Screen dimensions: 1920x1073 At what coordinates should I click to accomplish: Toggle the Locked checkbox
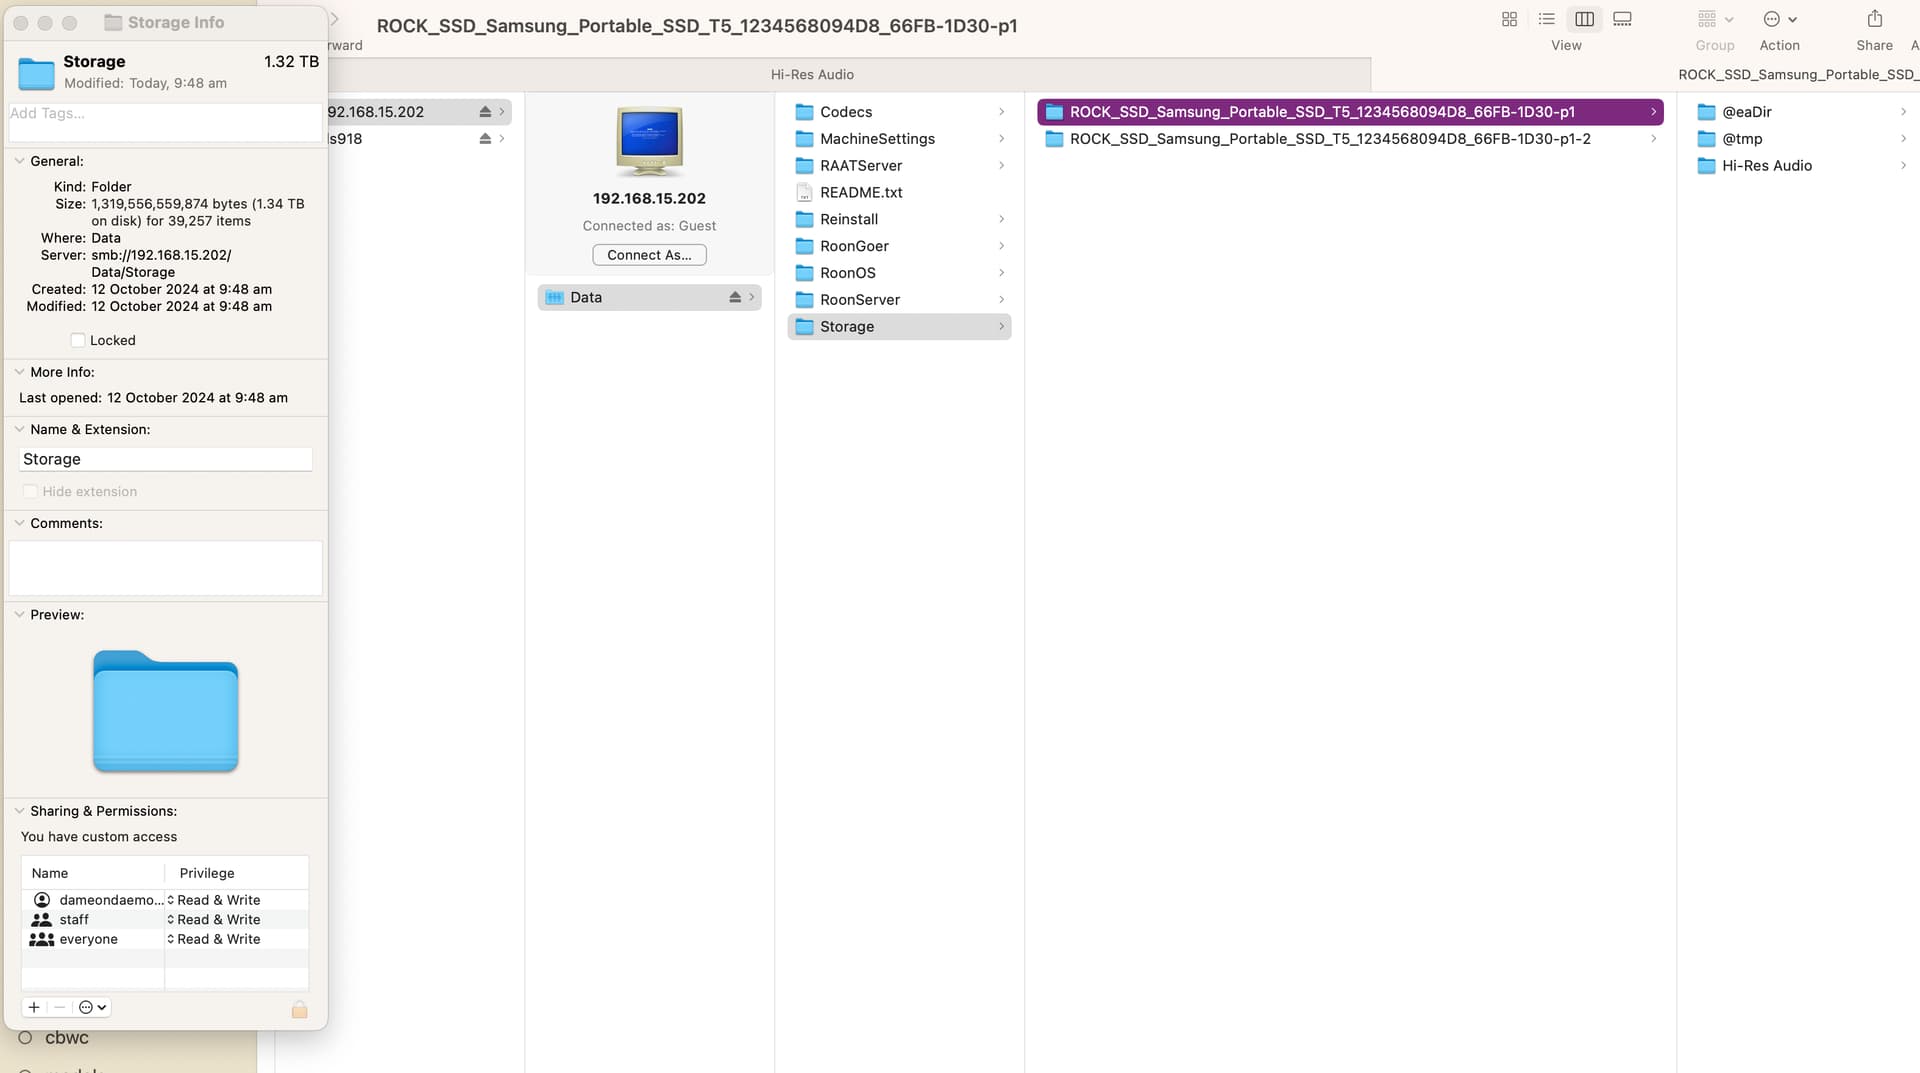click(78, 340)
